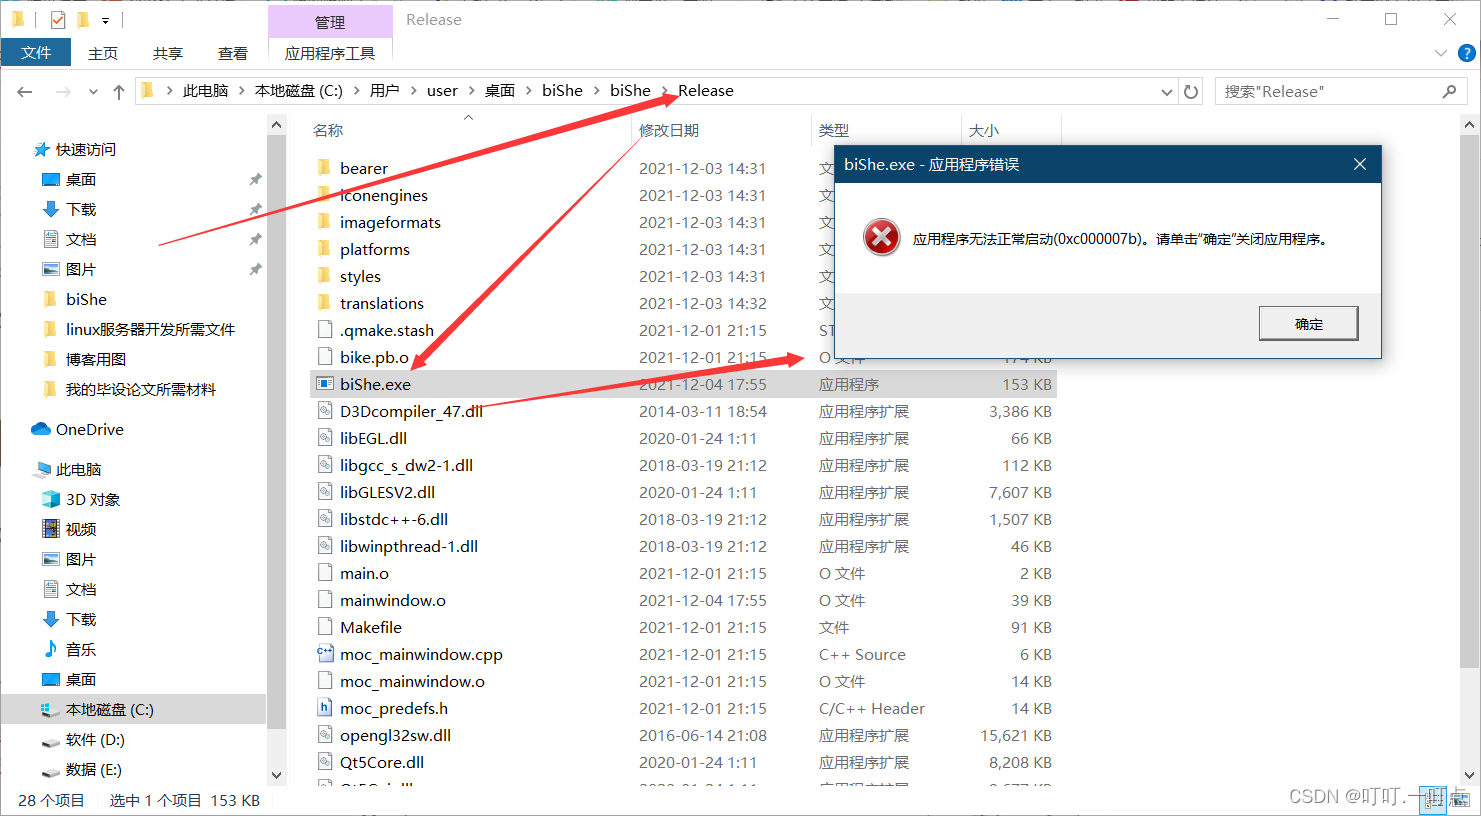
Task: Select the libwinpthread-1.dll file icon
Action: pos(324,546)
